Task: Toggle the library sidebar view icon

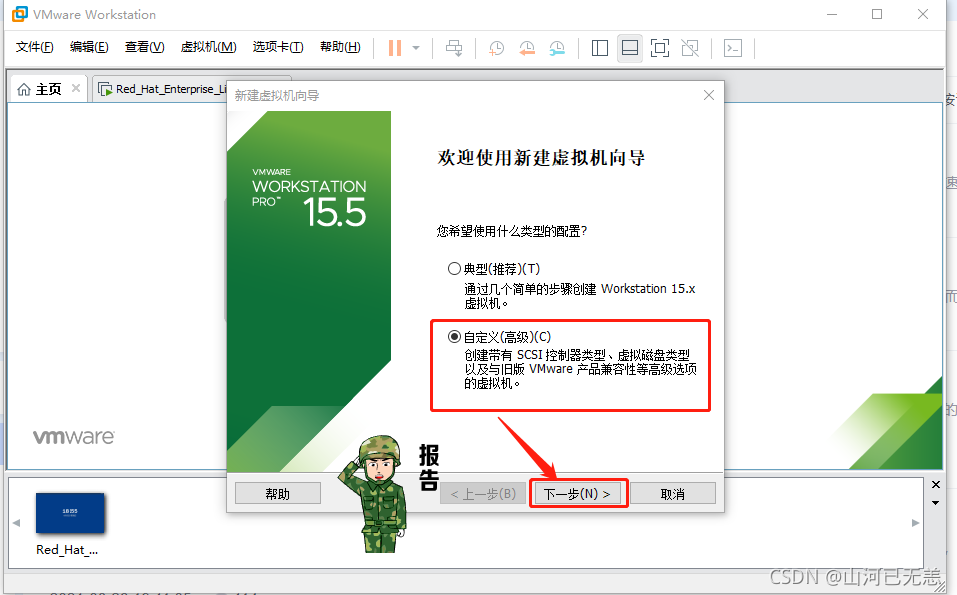Action: (x=600, y=48)
